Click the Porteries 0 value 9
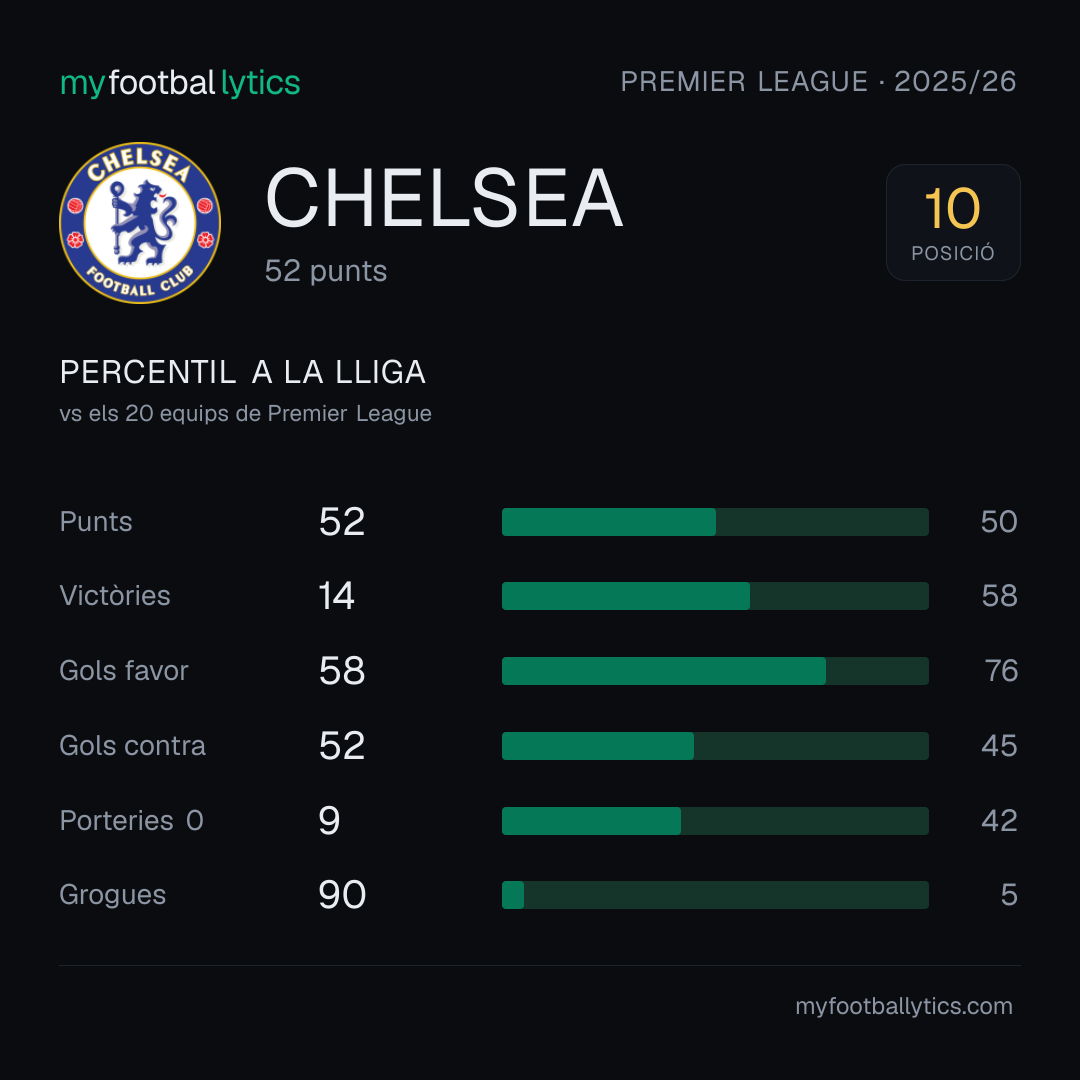1080x1080 pixels. pos(329,821)
